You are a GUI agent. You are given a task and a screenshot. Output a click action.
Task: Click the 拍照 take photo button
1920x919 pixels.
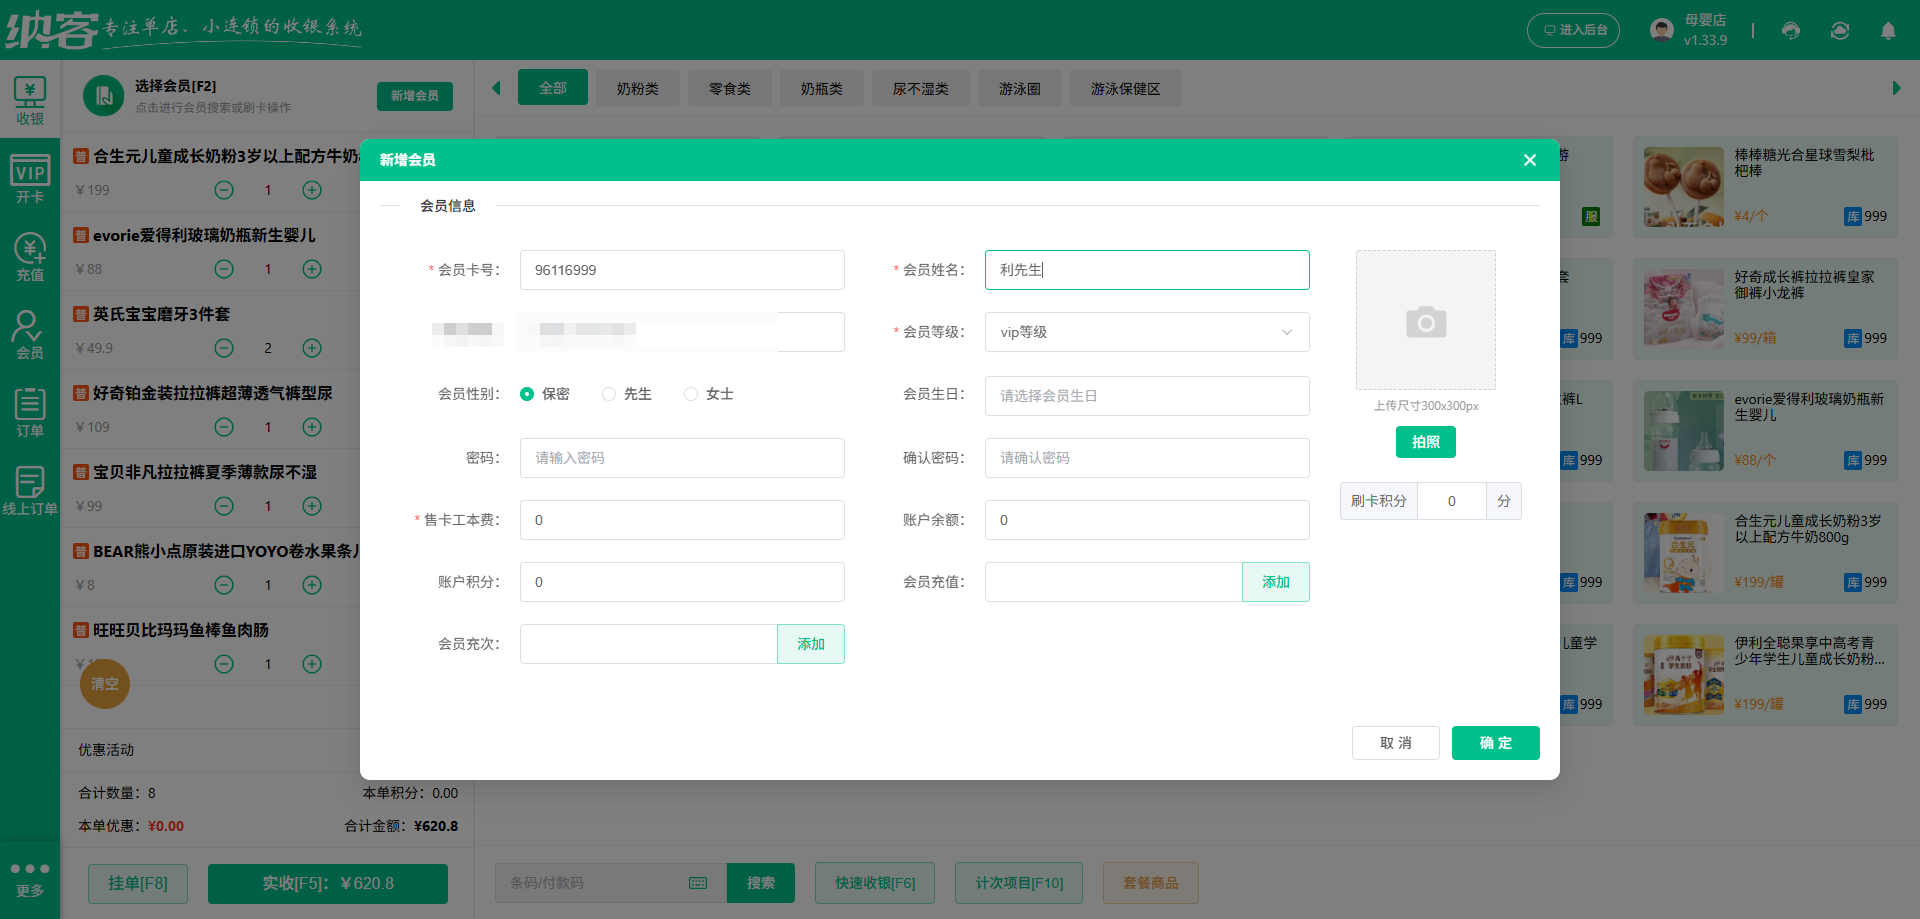(x=1425, y=441)
